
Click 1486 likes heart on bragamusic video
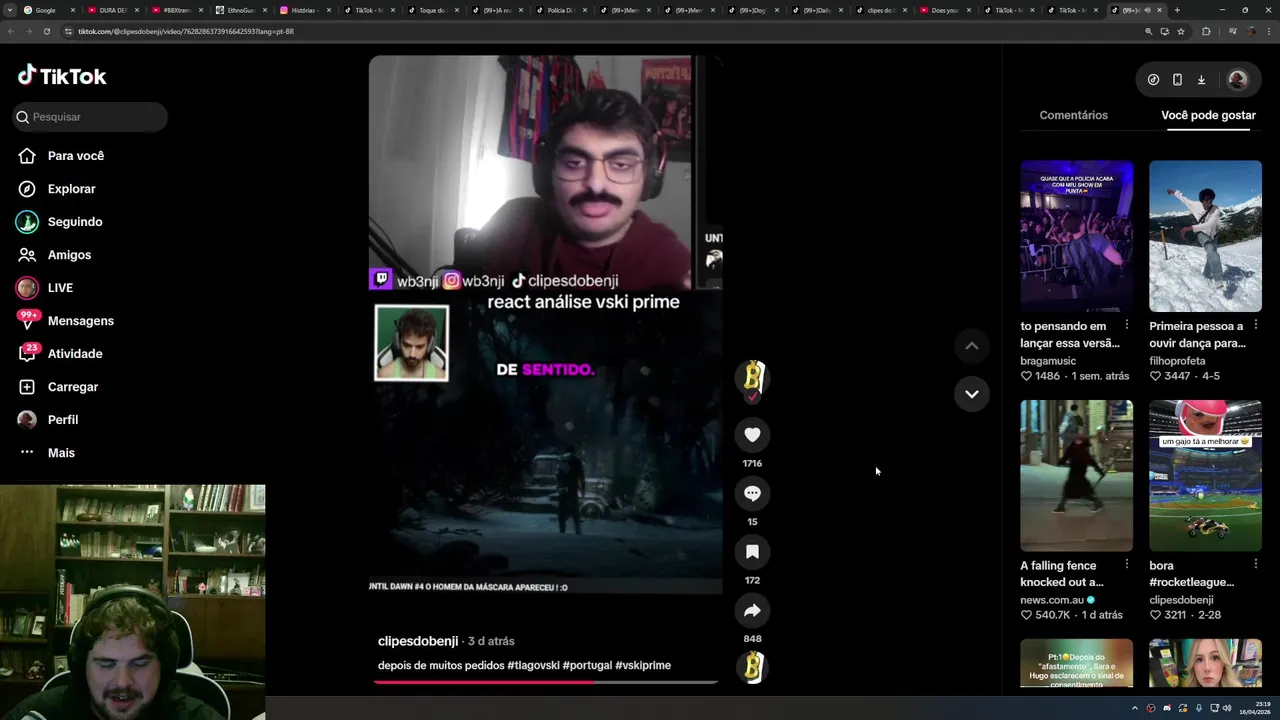1026,376
